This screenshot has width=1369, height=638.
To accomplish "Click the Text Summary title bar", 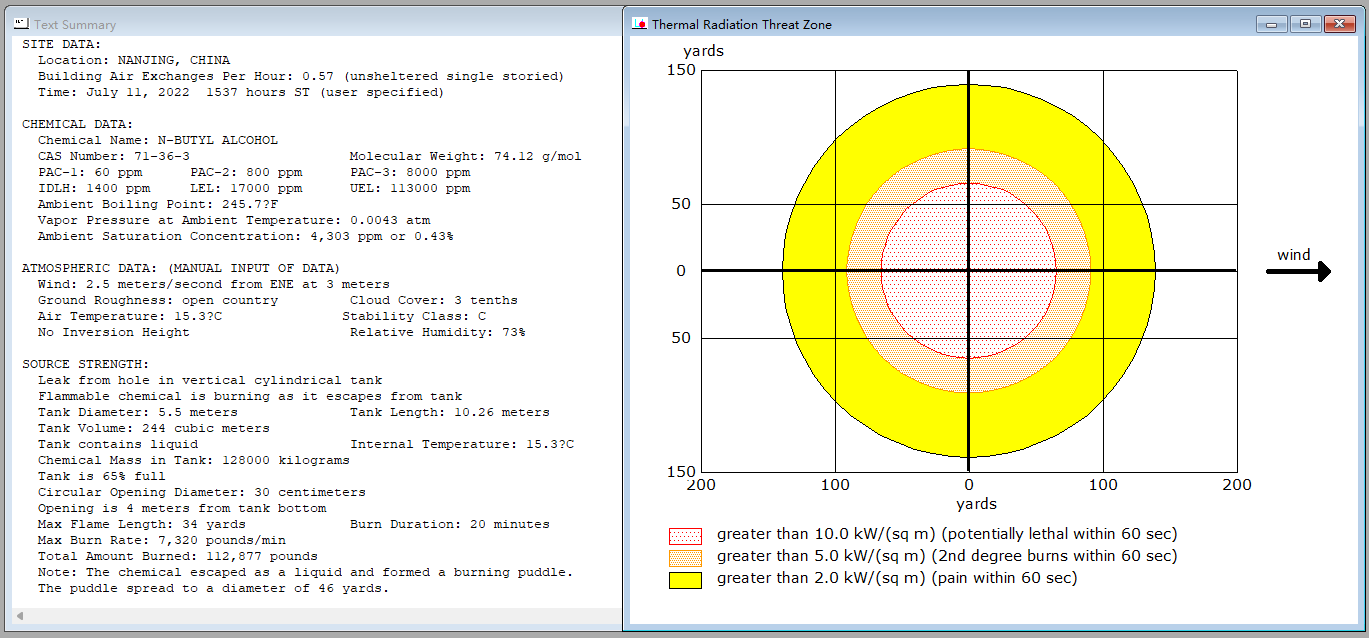I will click(315, 24).
